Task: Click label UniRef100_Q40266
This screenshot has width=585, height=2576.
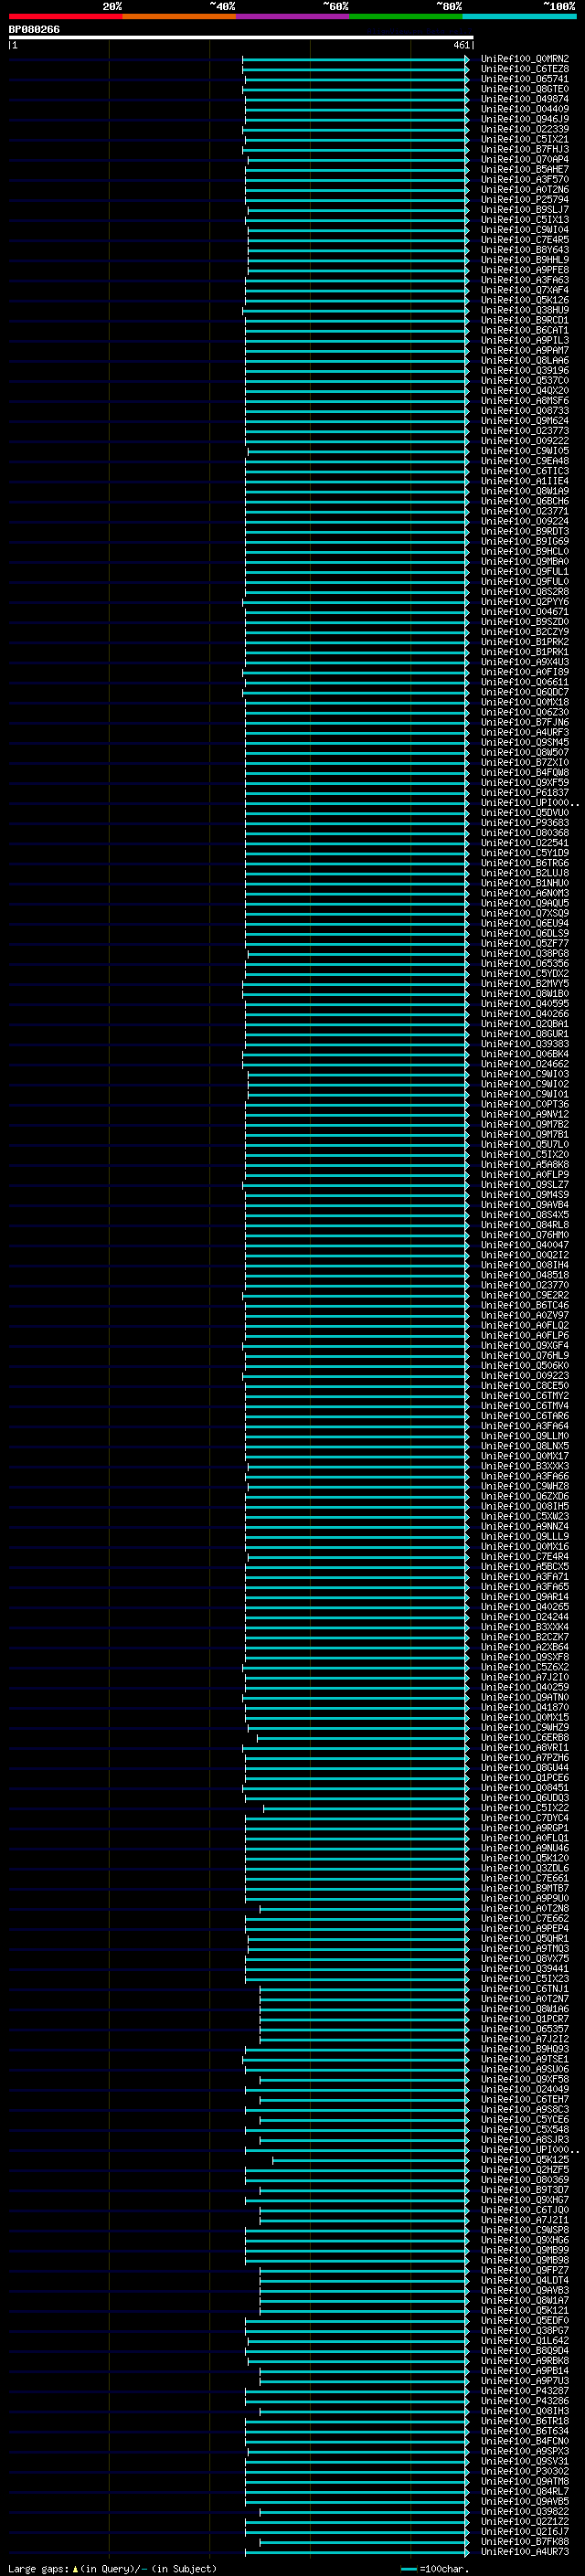Action: pos(524,1014)
